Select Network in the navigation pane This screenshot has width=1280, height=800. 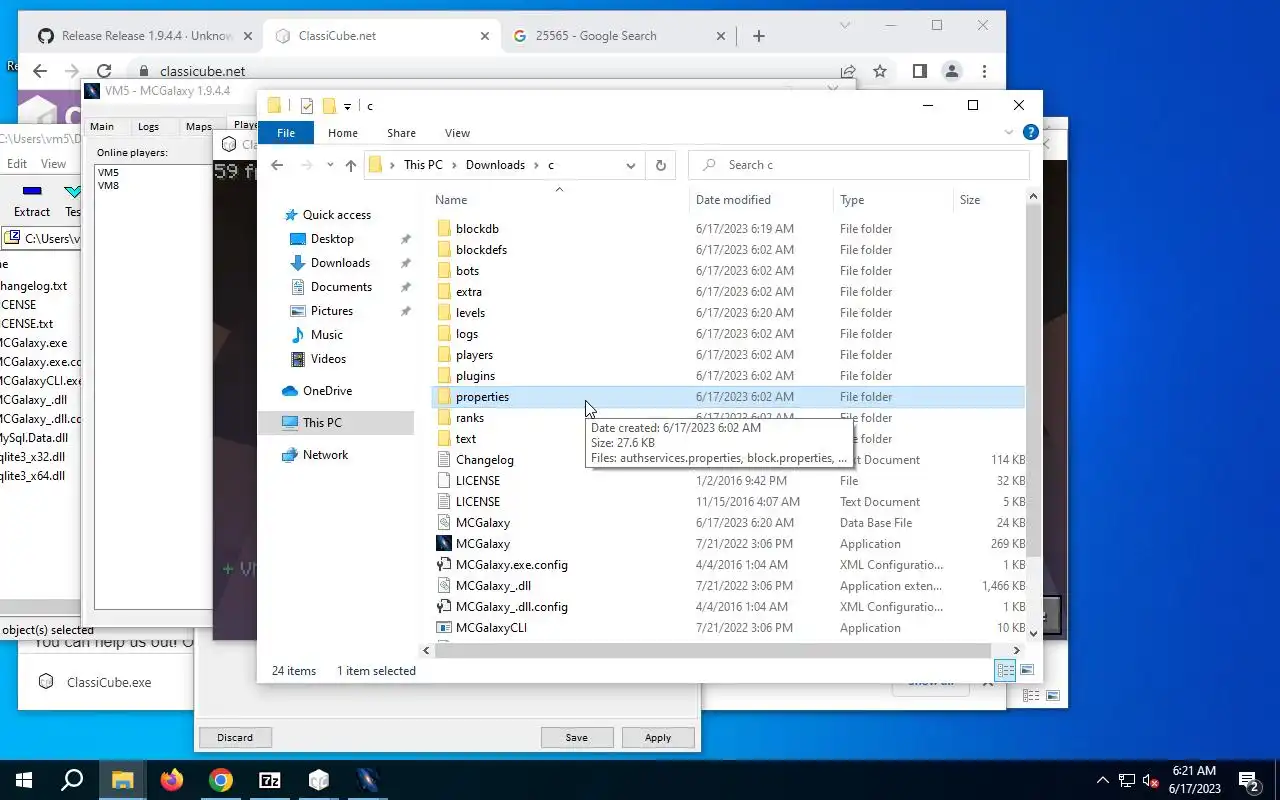325,455
